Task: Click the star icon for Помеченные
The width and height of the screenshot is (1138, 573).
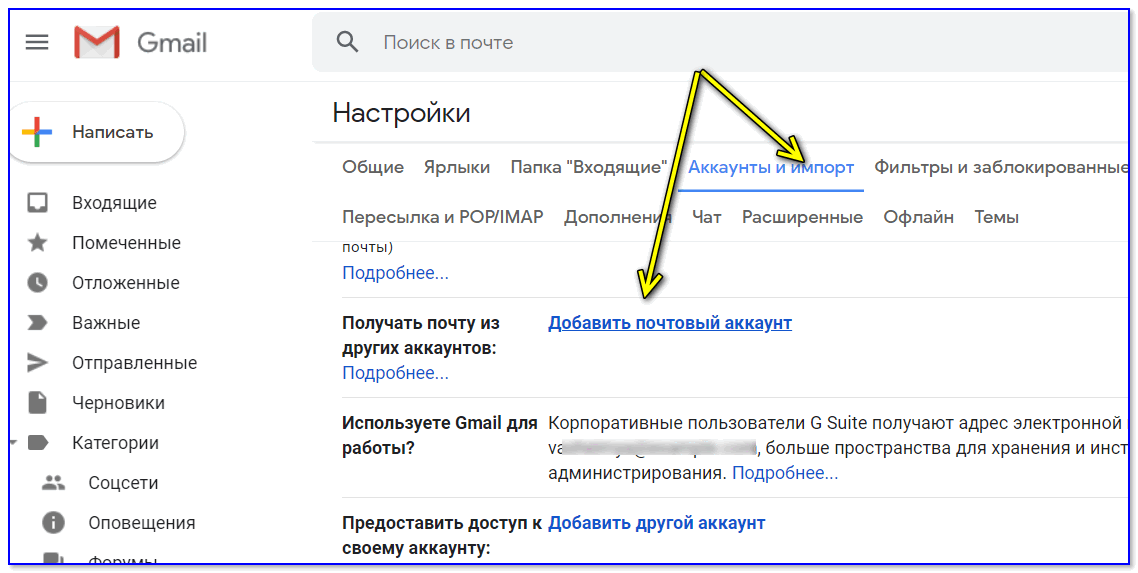Action: pos(37,242)
